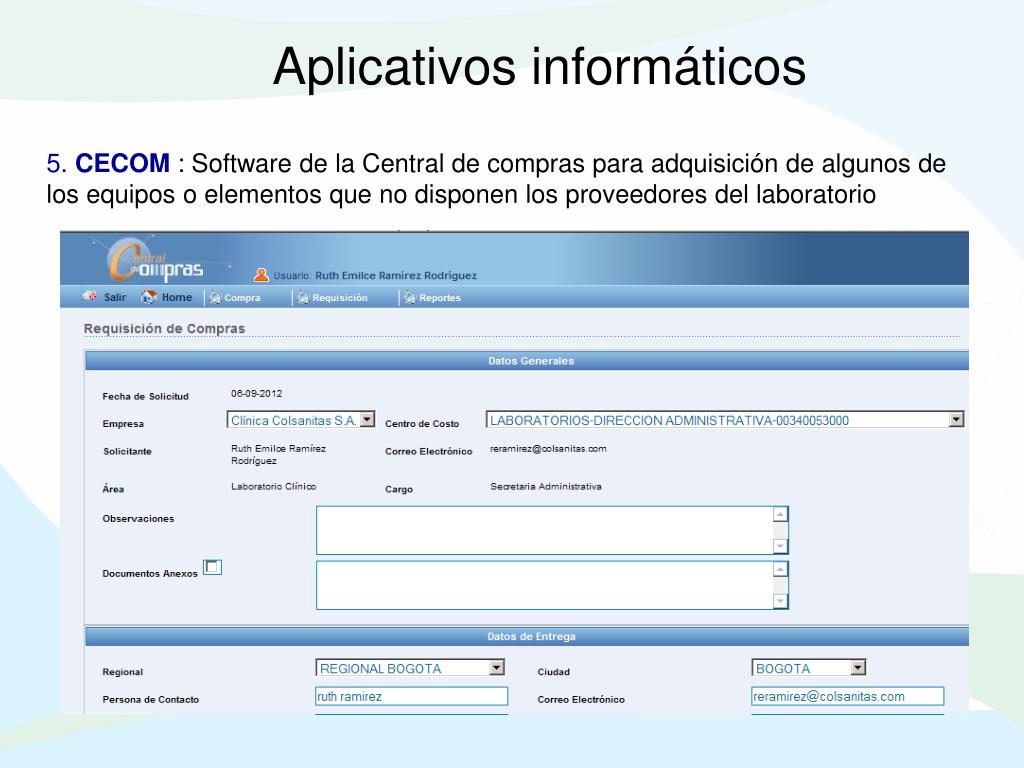Open the Requisición menu
Image resolution: width=1024 pixels, height=768 pixels.
340,298
